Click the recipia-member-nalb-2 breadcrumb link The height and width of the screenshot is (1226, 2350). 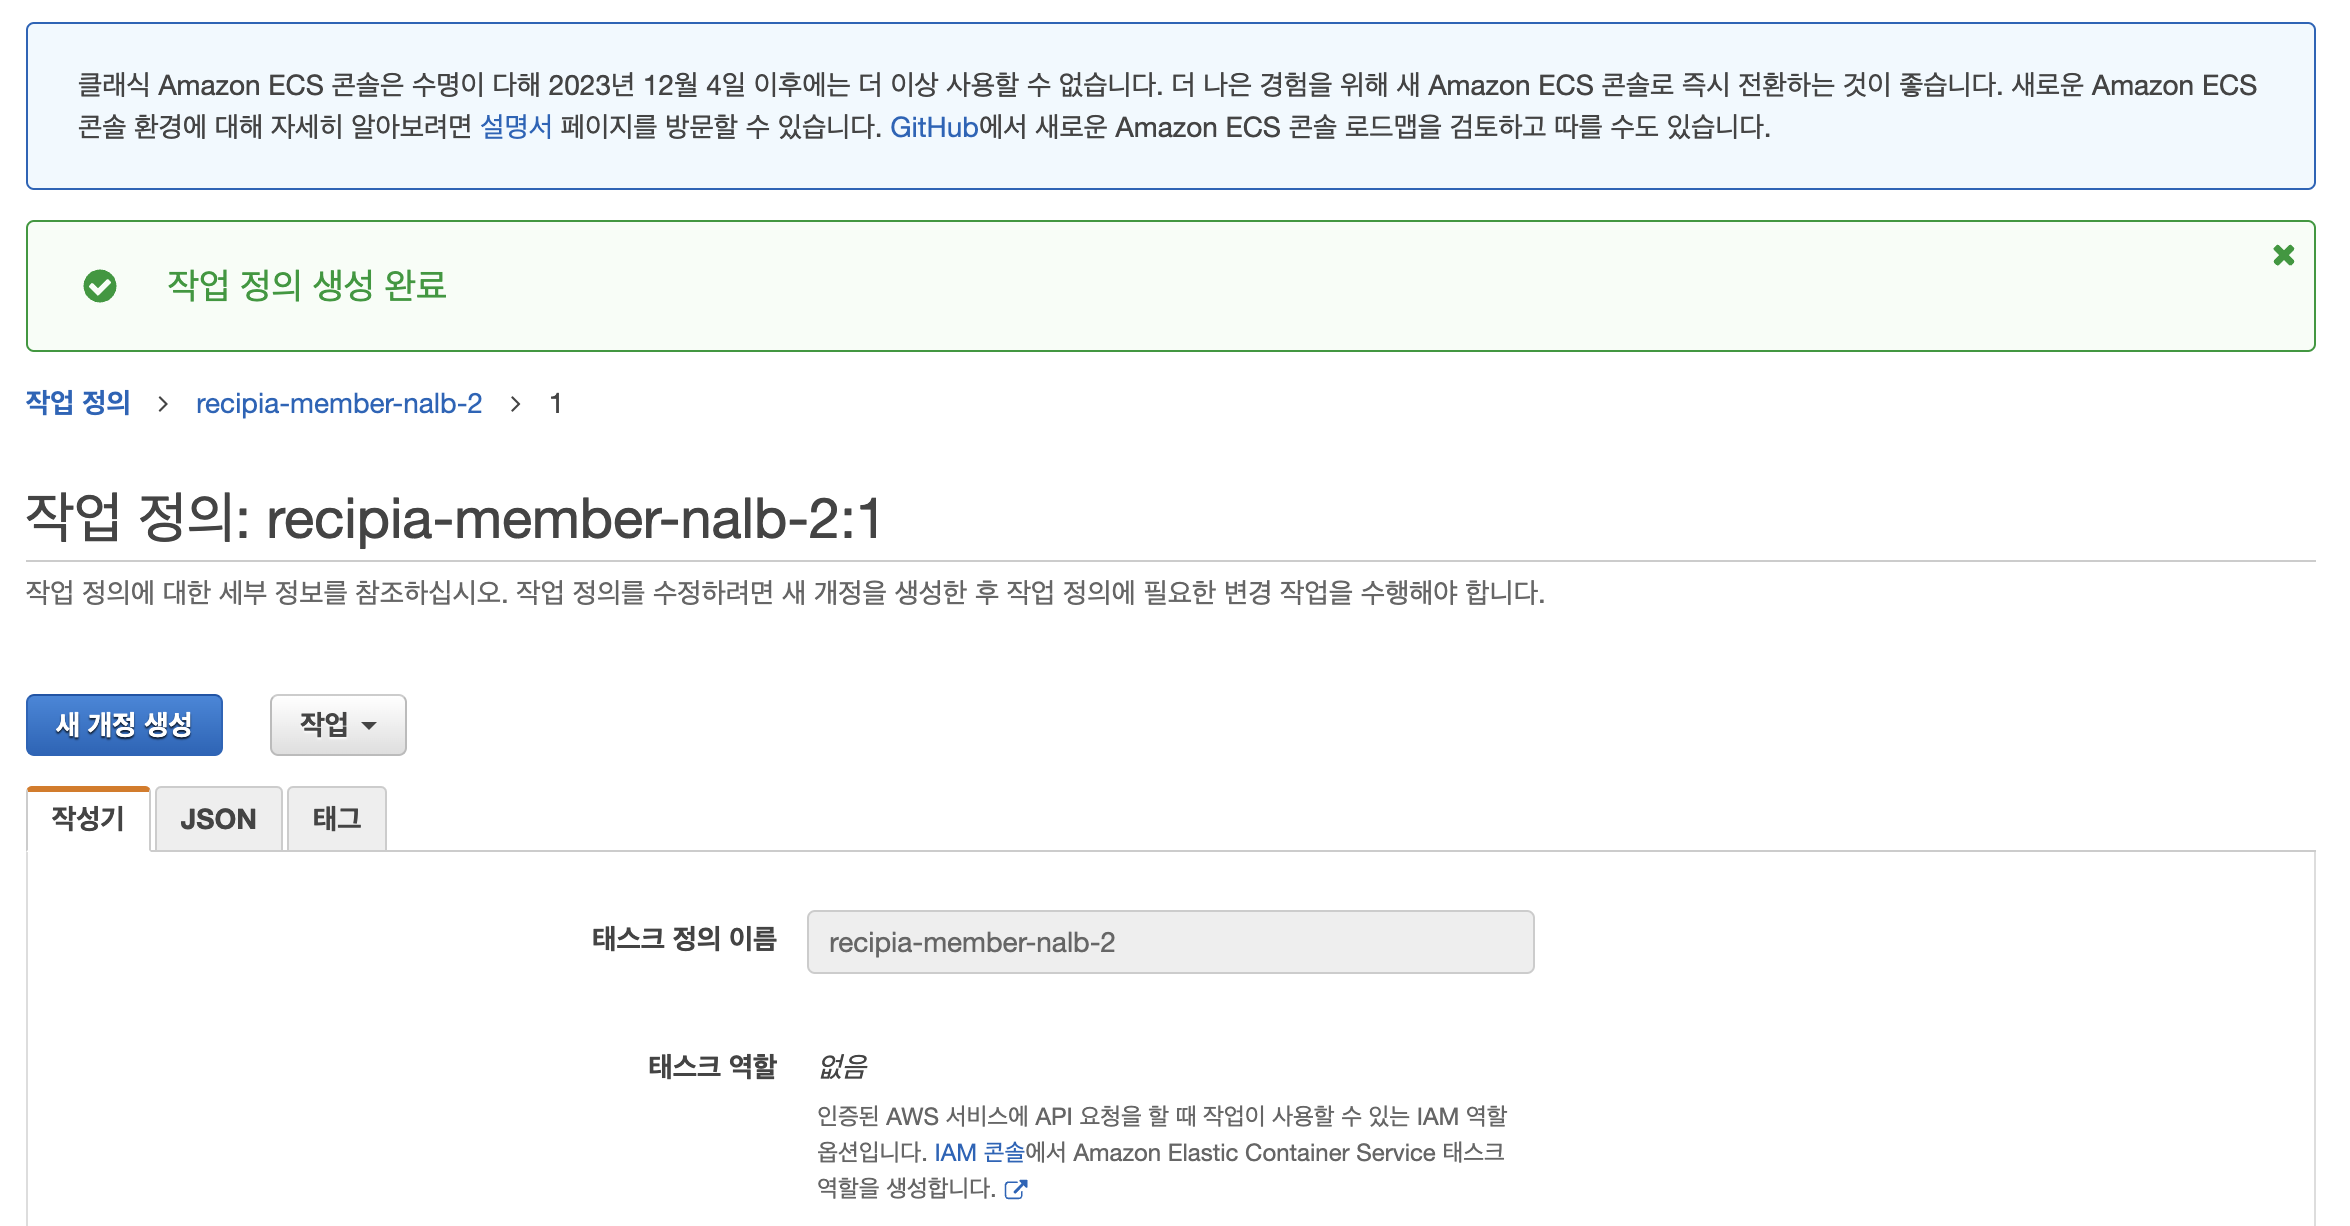pos(339,403)
